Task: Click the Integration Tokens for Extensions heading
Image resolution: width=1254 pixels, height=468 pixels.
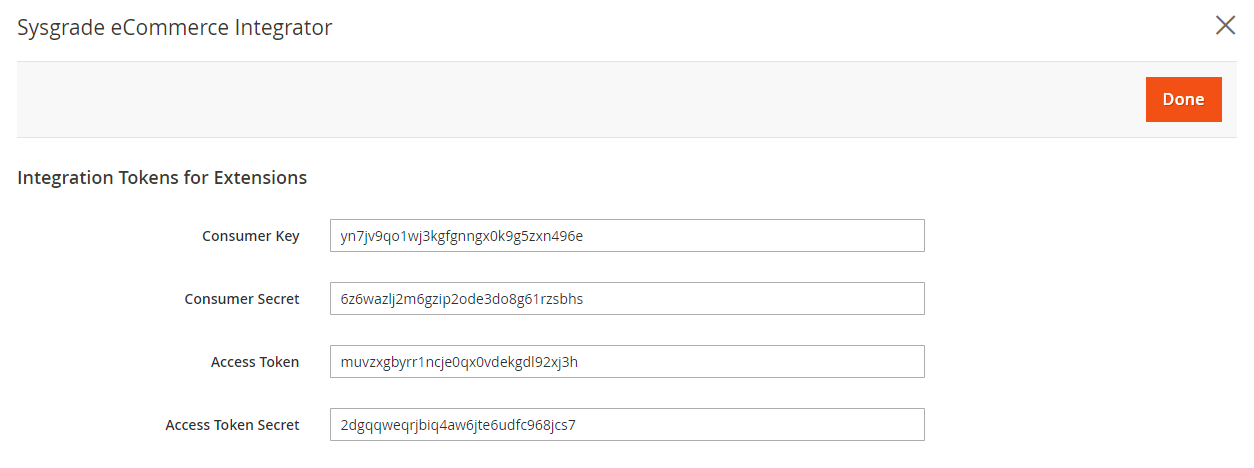Action: (162, 178)
